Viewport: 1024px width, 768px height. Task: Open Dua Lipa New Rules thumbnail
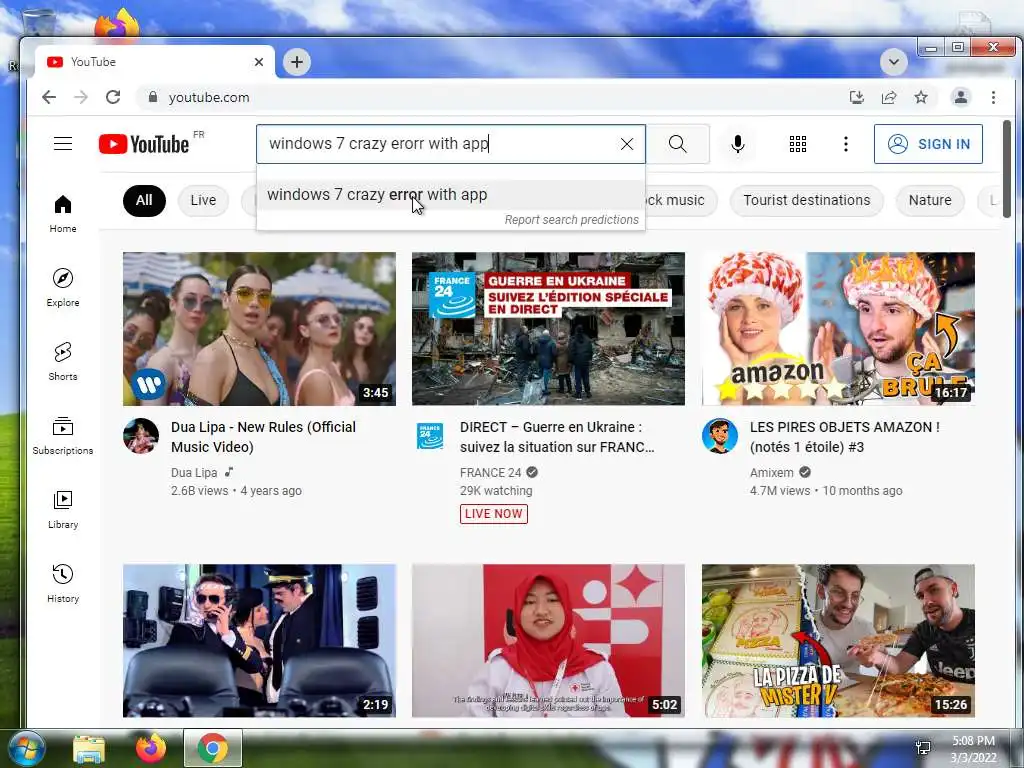259,328
